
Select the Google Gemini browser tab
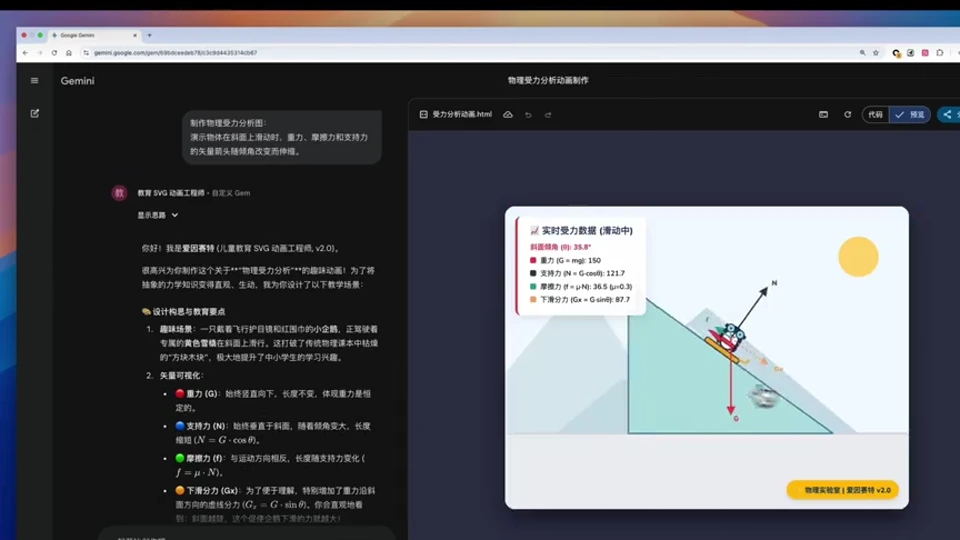[x=95, y=35]
